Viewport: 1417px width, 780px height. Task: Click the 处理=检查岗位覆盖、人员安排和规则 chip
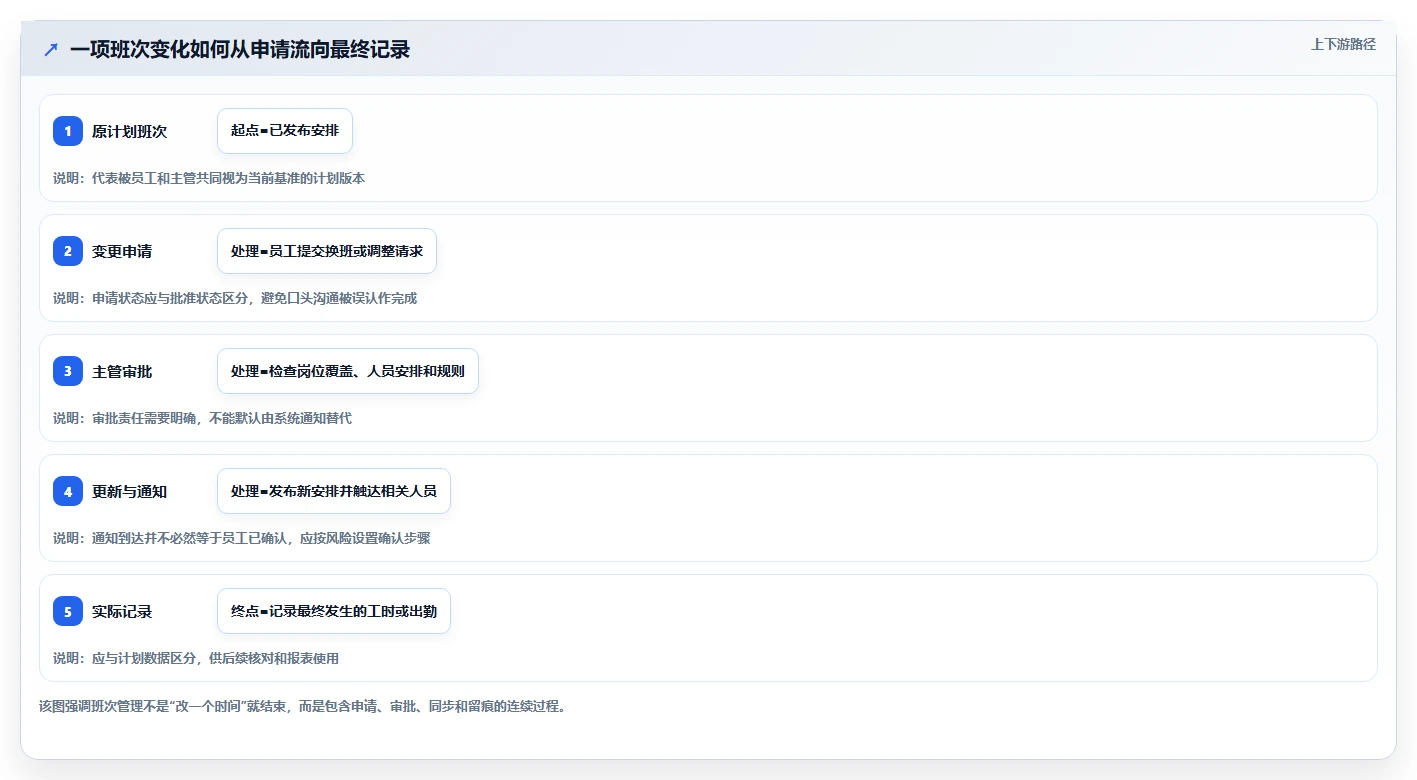point(348,371)
